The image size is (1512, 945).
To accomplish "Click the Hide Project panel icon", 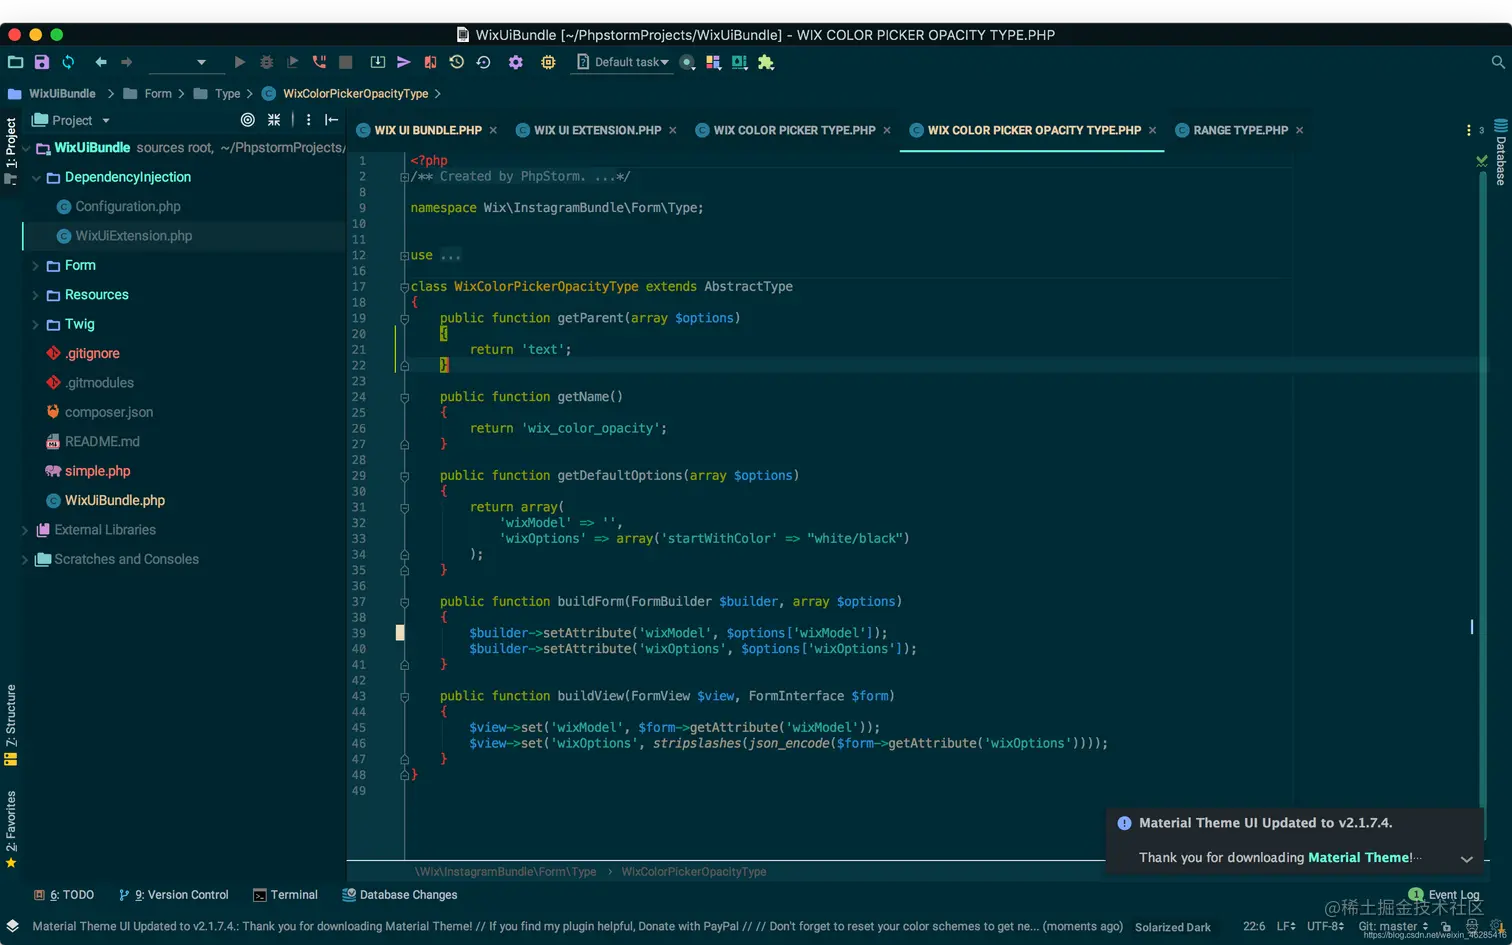I will coord(332,120).
